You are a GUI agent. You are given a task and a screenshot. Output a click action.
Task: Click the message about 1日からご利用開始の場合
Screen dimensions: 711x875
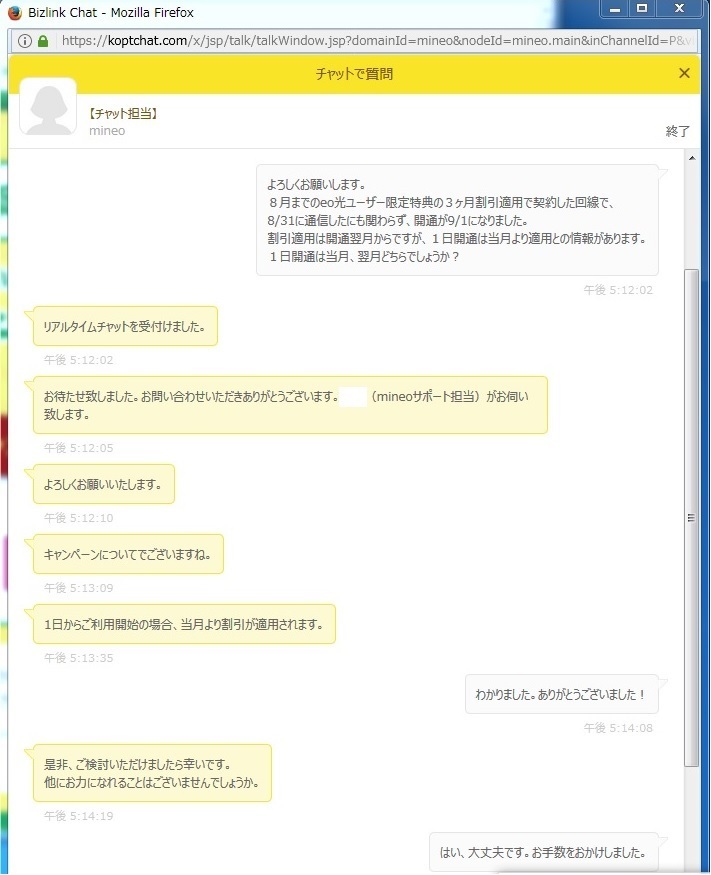(184, 624)
